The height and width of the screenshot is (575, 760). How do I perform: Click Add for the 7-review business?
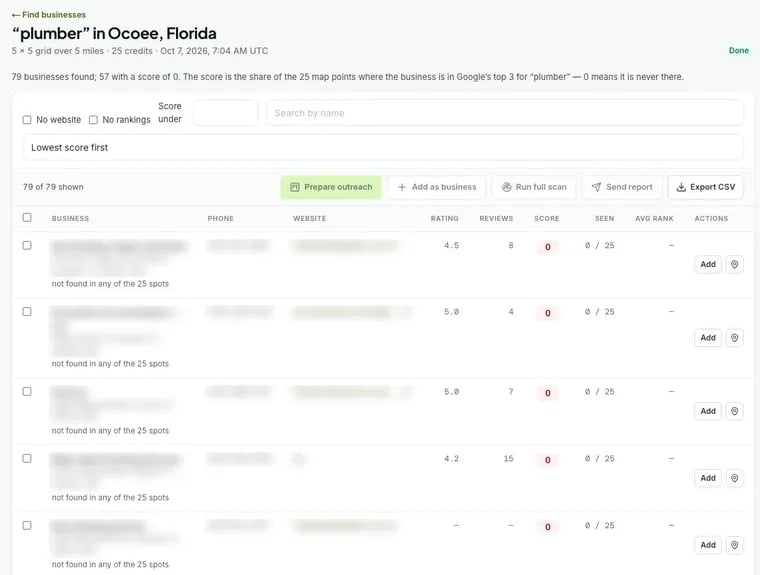click(708, 411)
